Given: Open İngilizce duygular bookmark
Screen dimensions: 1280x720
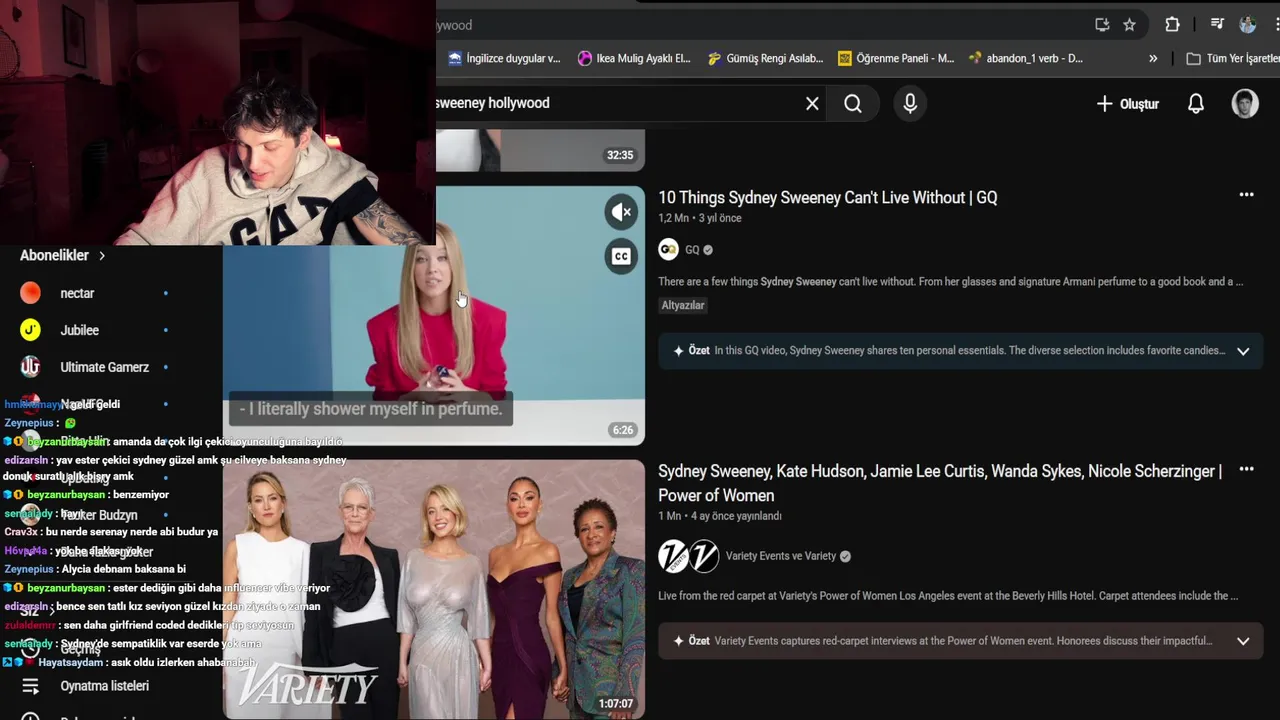Looking at the screenshot, I should (x=504, y=58).
